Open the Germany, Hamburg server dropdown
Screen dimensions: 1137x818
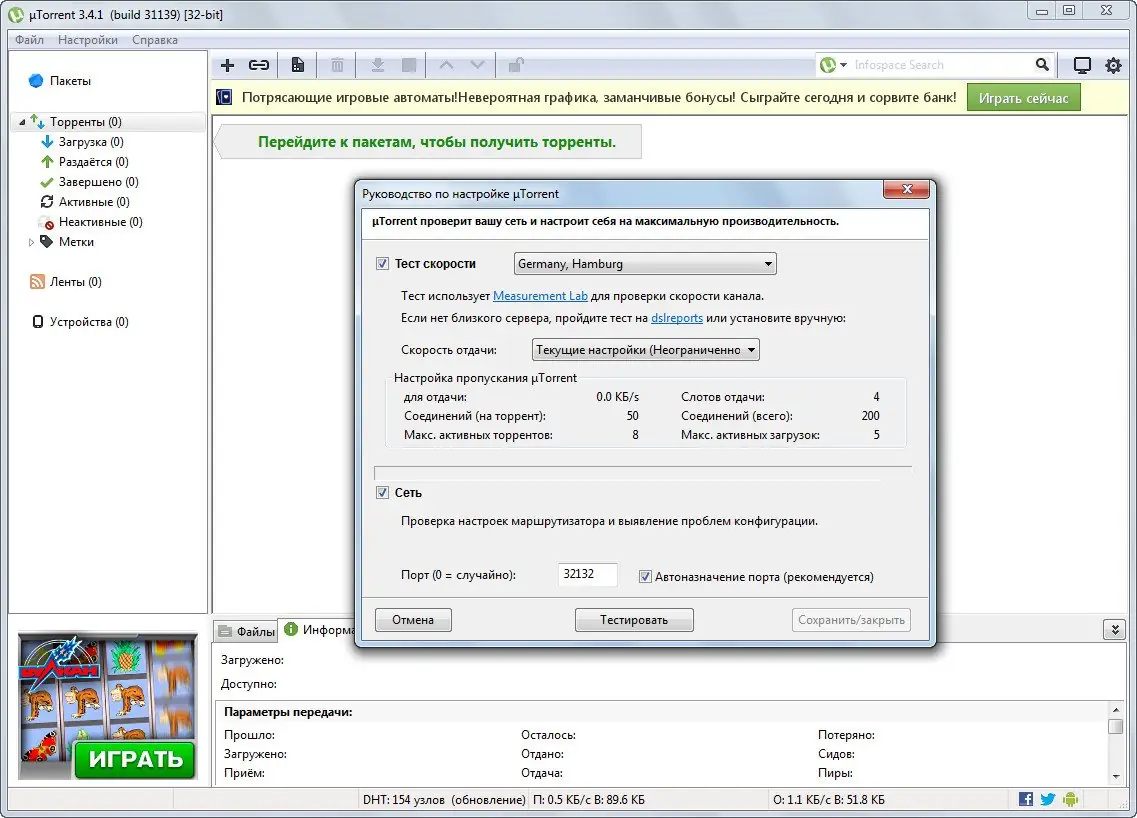coord(645,264)
